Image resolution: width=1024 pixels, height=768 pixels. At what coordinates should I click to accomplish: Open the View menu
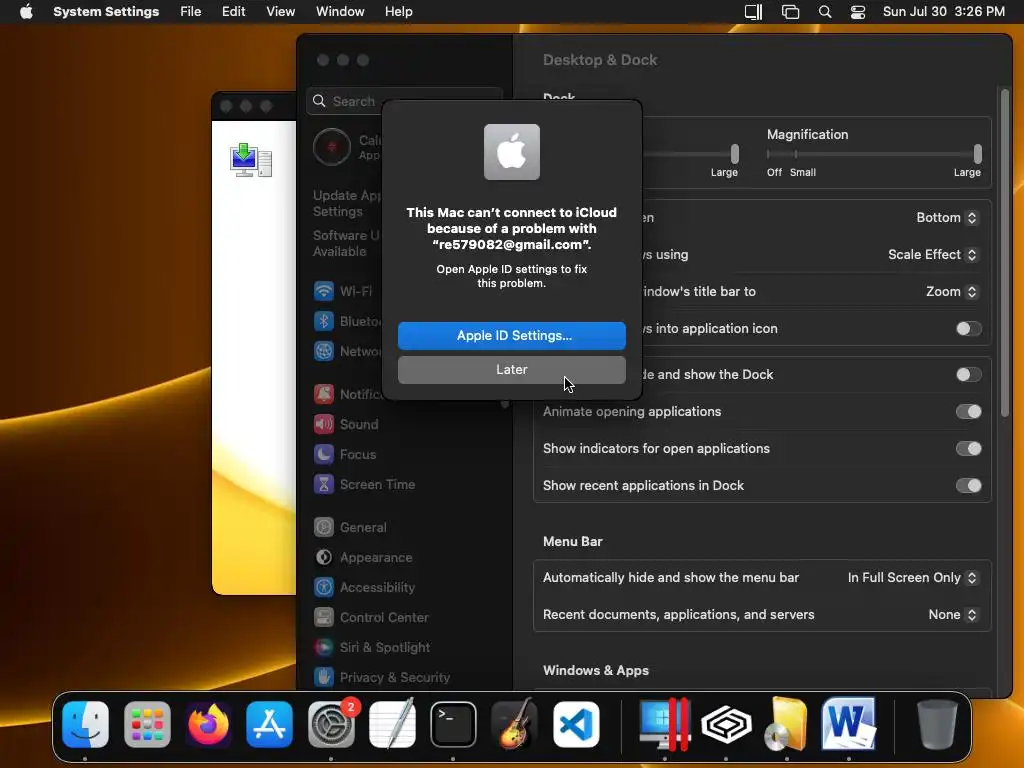tap(281, 12)
